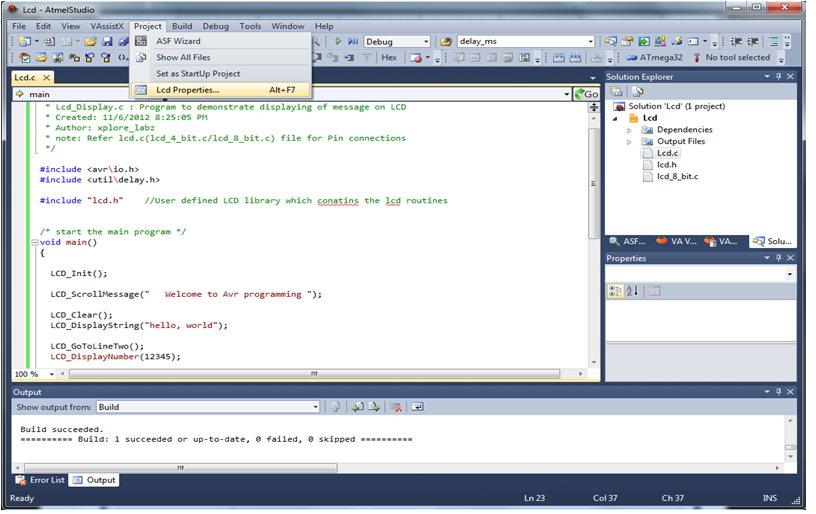Click the Solution Explorer toolbar icon
This screenshot has height=514, width=816.
610,41
